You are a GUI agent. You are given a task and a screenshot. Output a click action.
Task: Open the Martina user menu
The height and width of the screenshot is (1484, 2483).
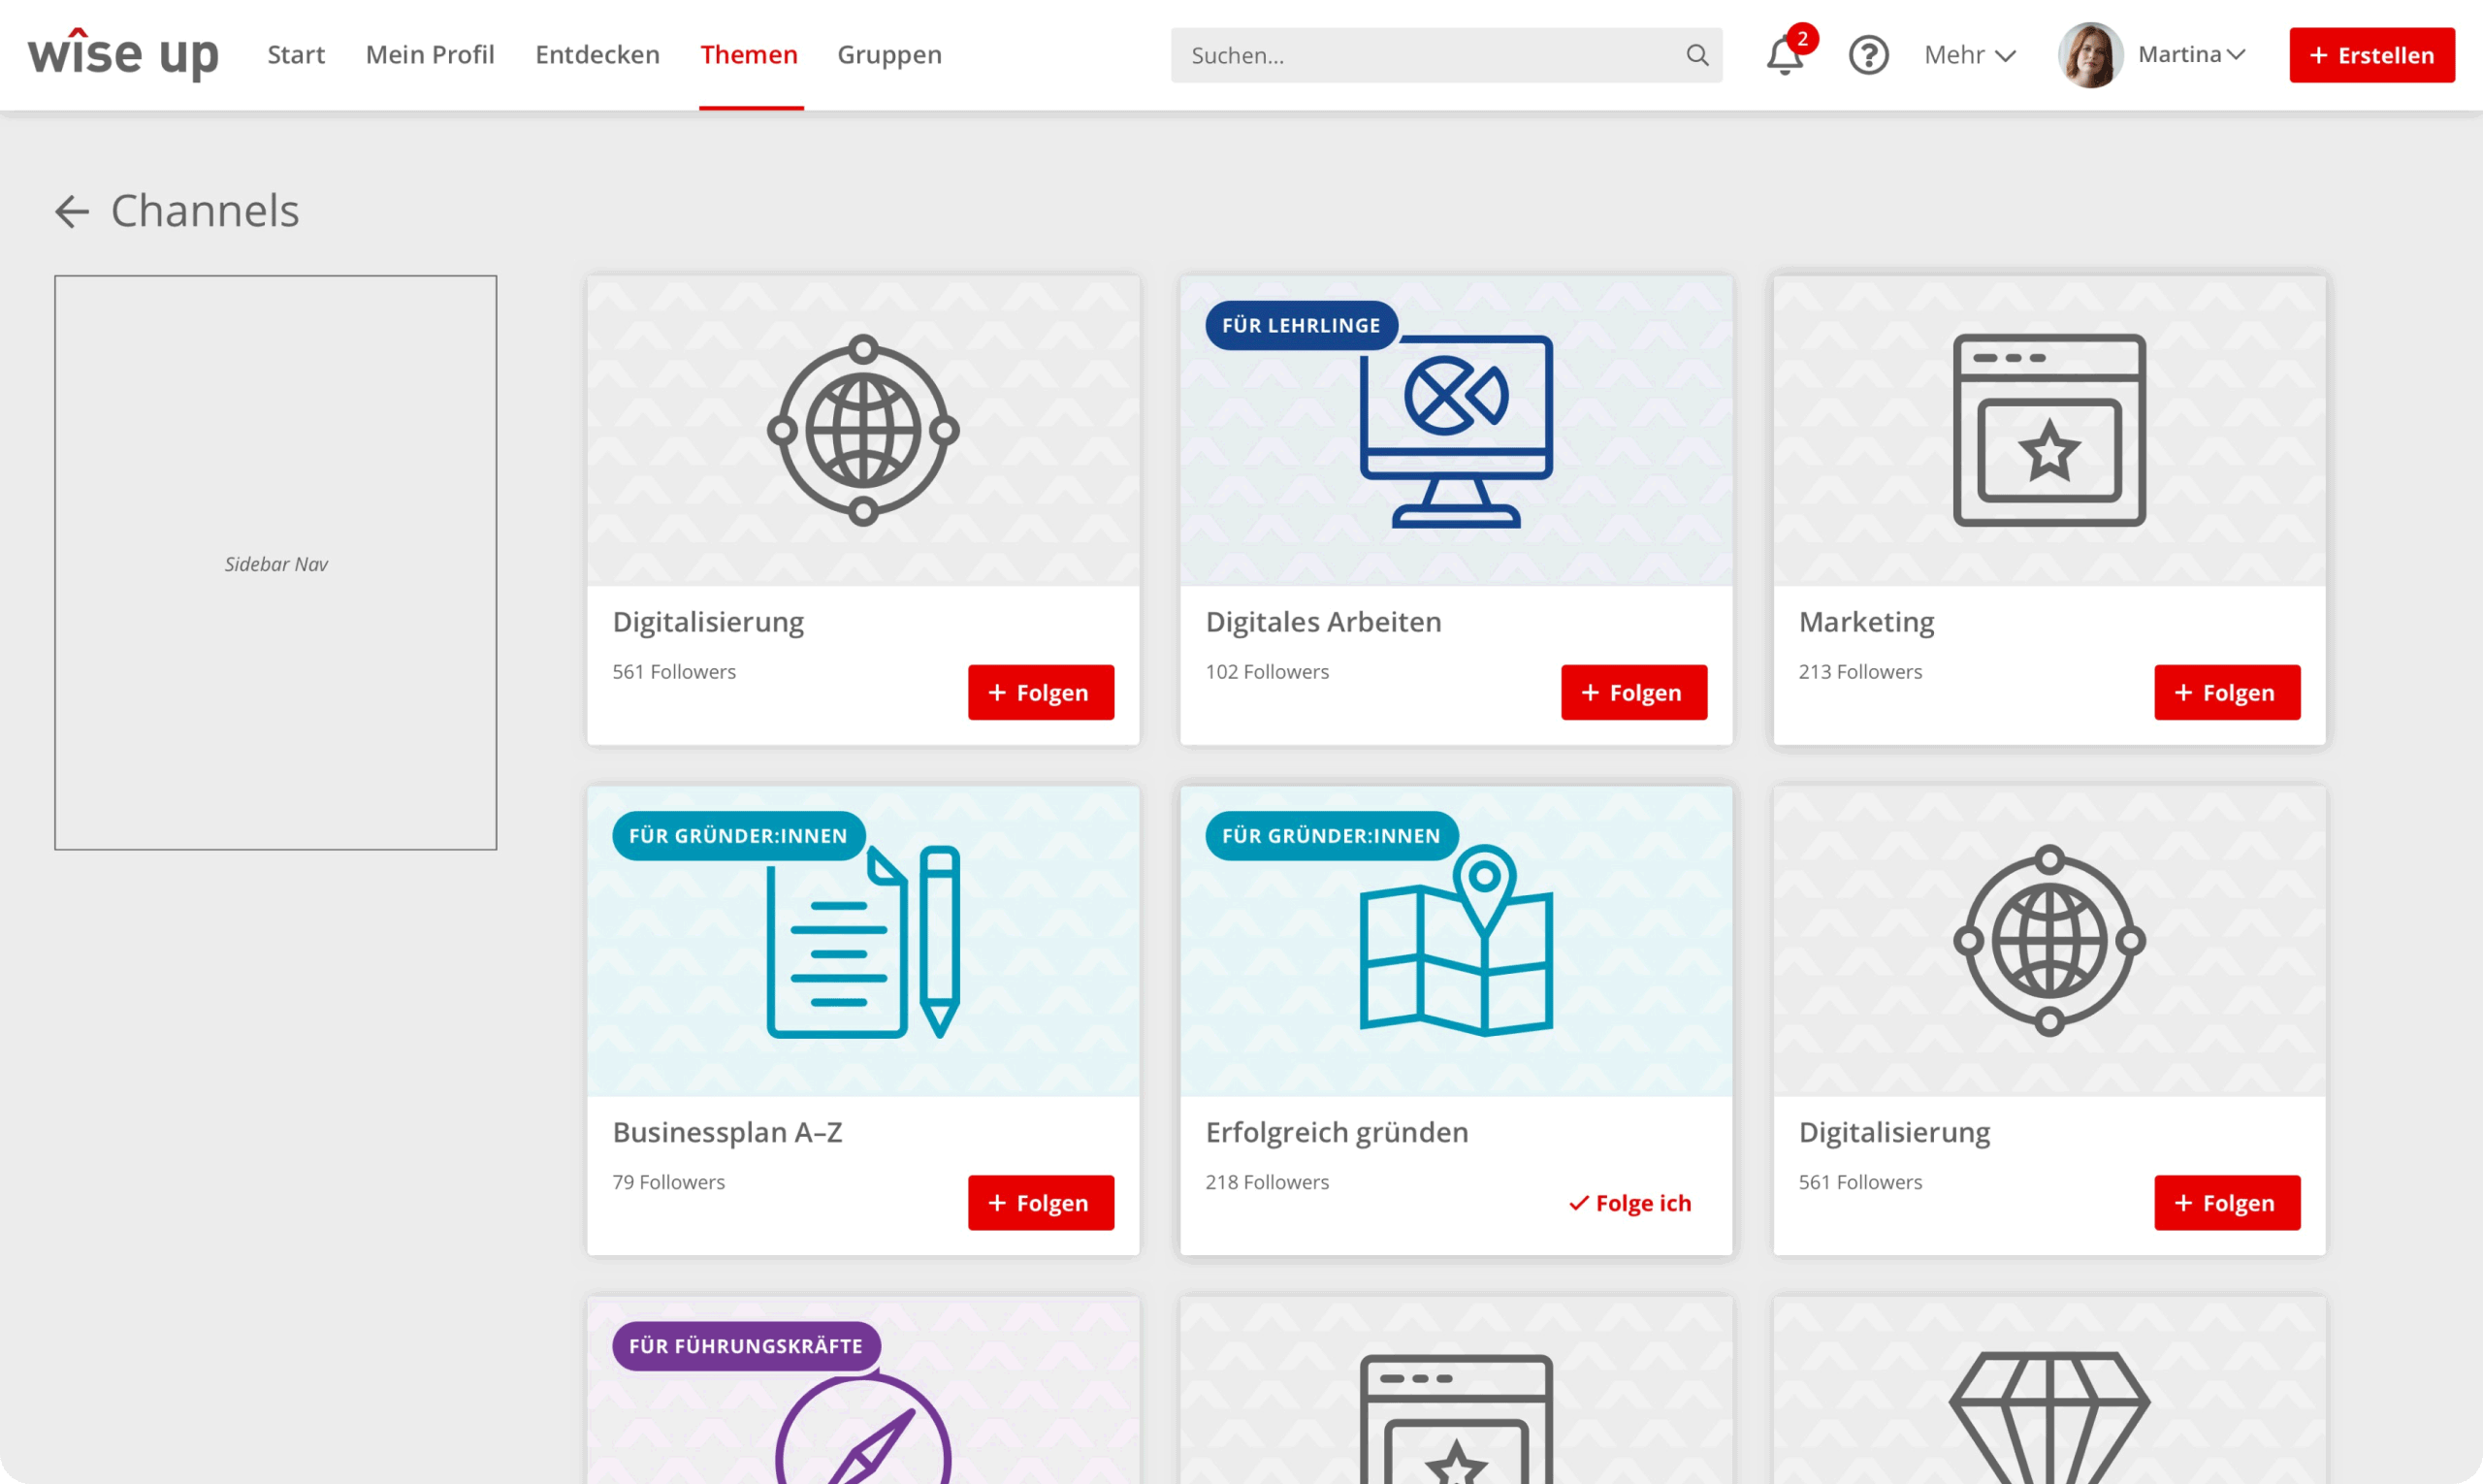click(x=2191, y=54)
